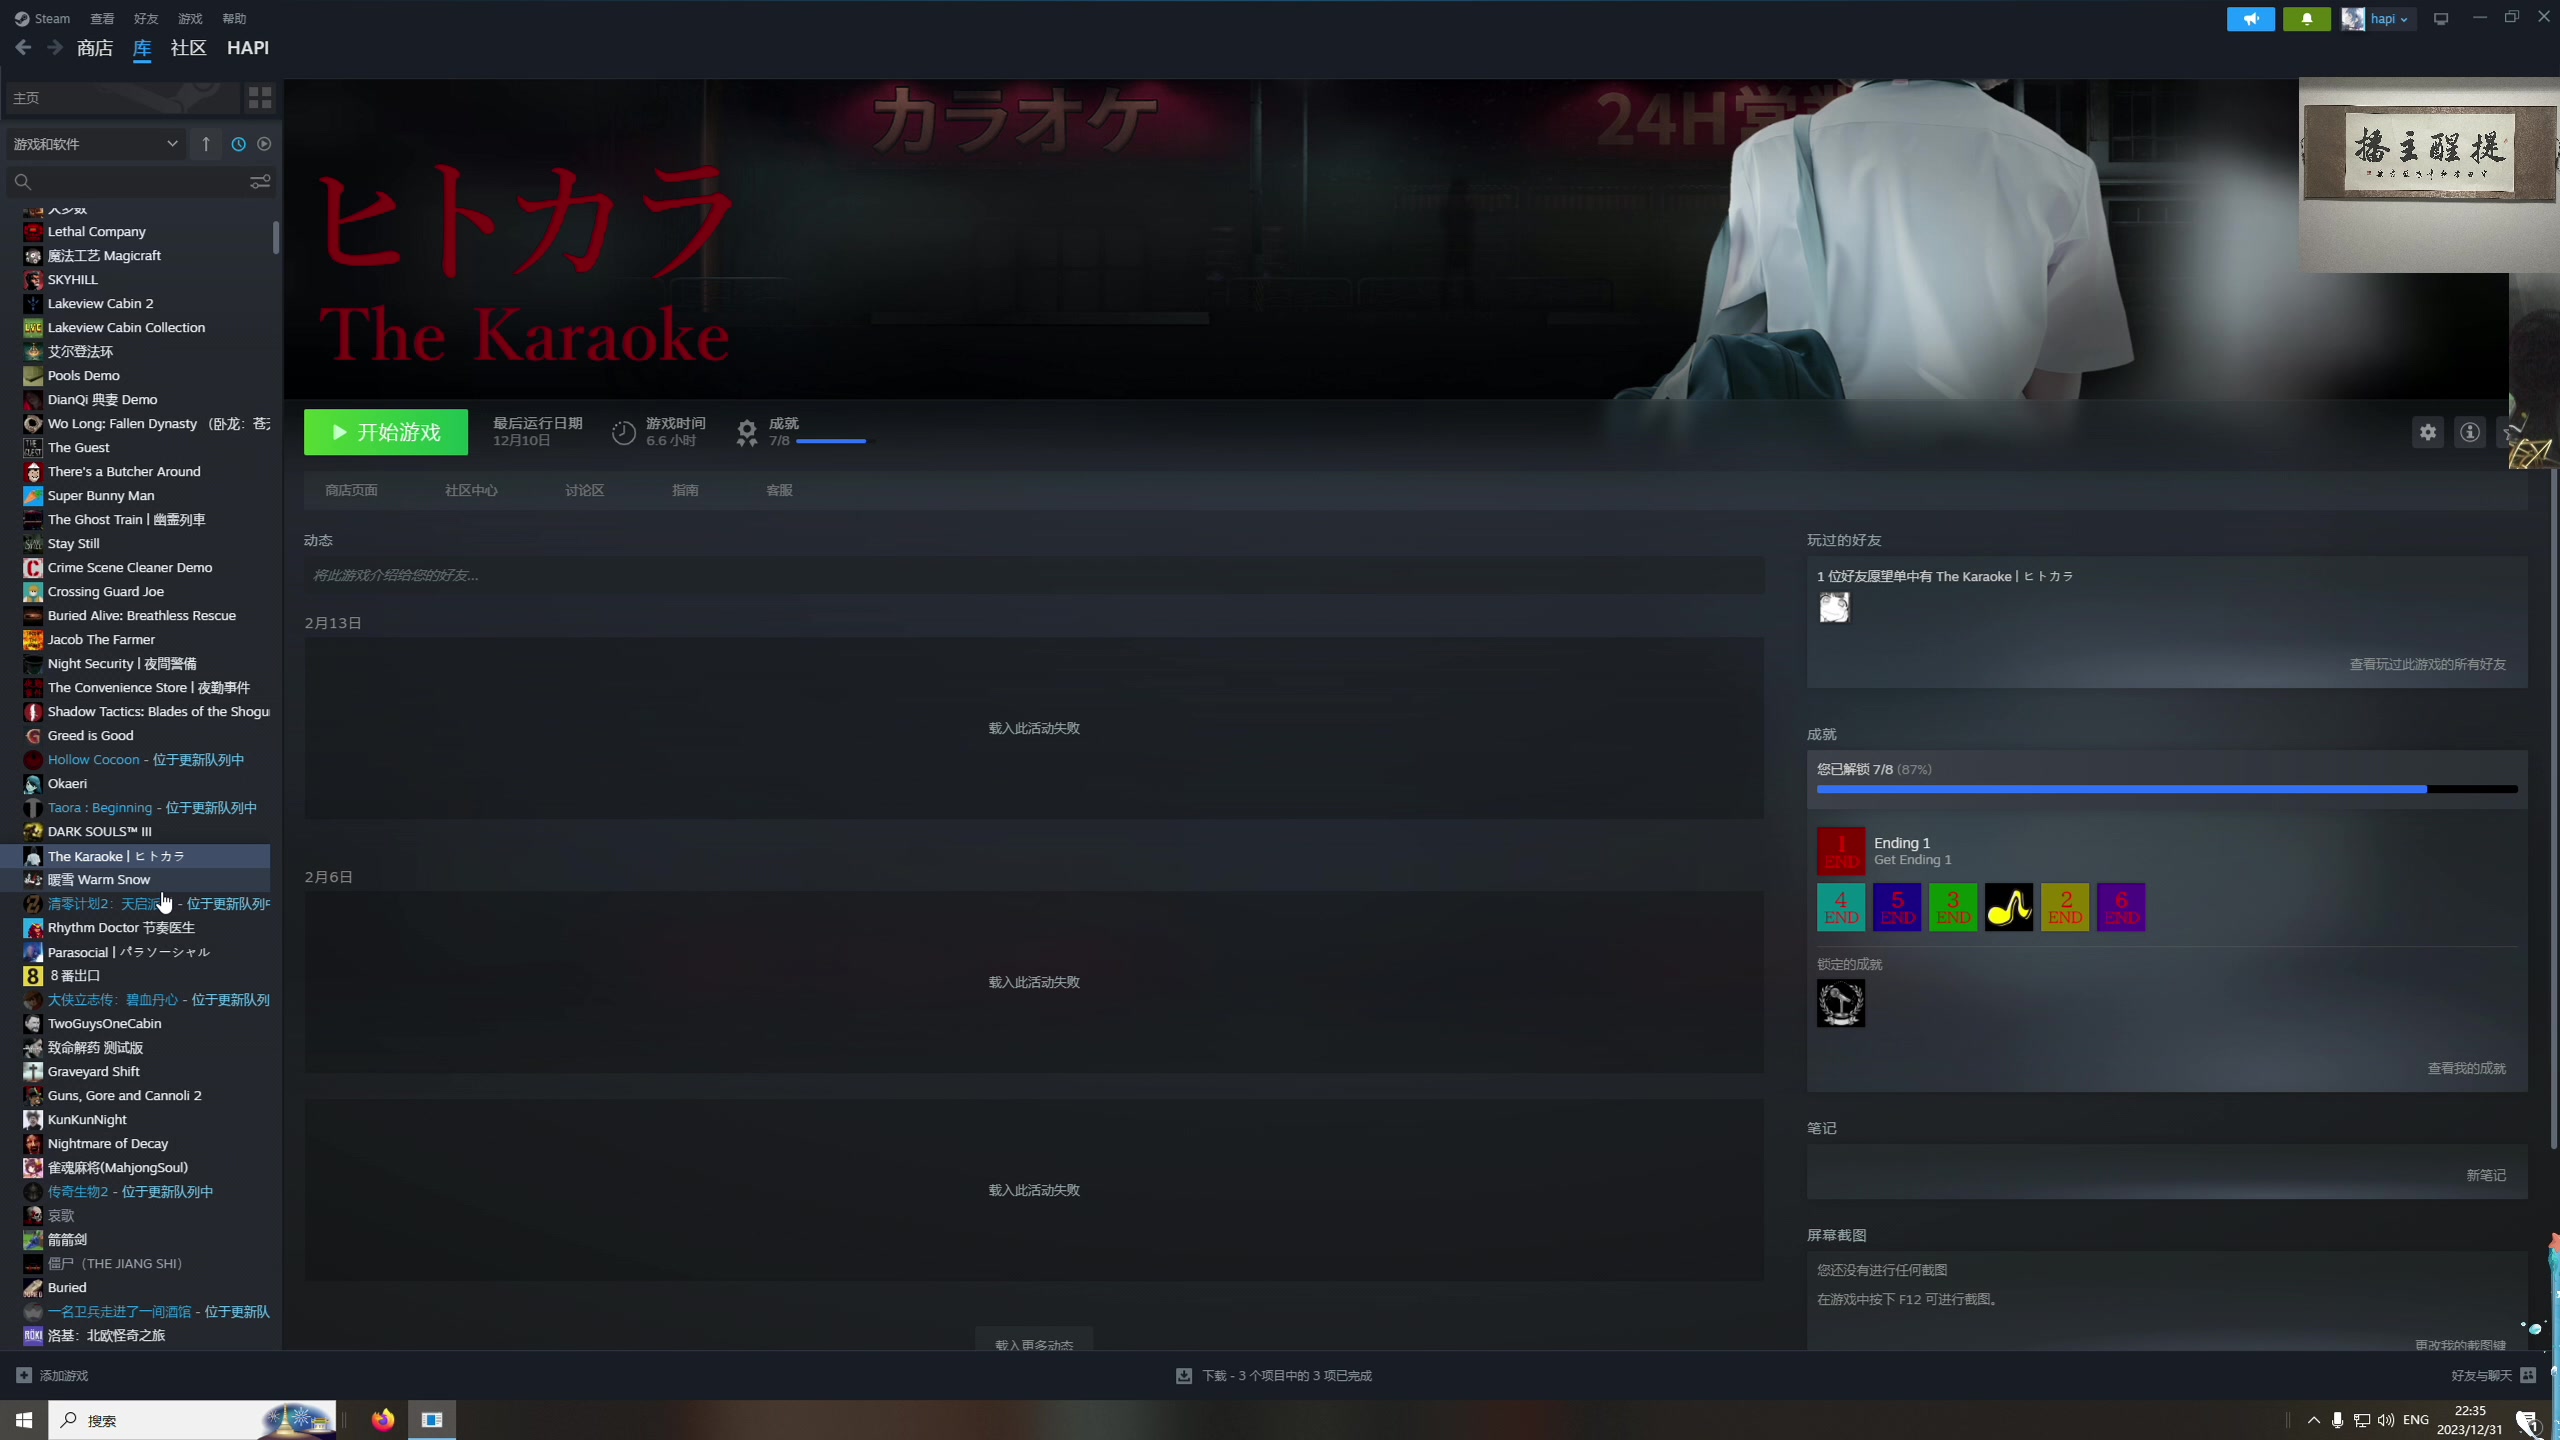Toggle the ready-to-play filter icon

tap(264, 144)
